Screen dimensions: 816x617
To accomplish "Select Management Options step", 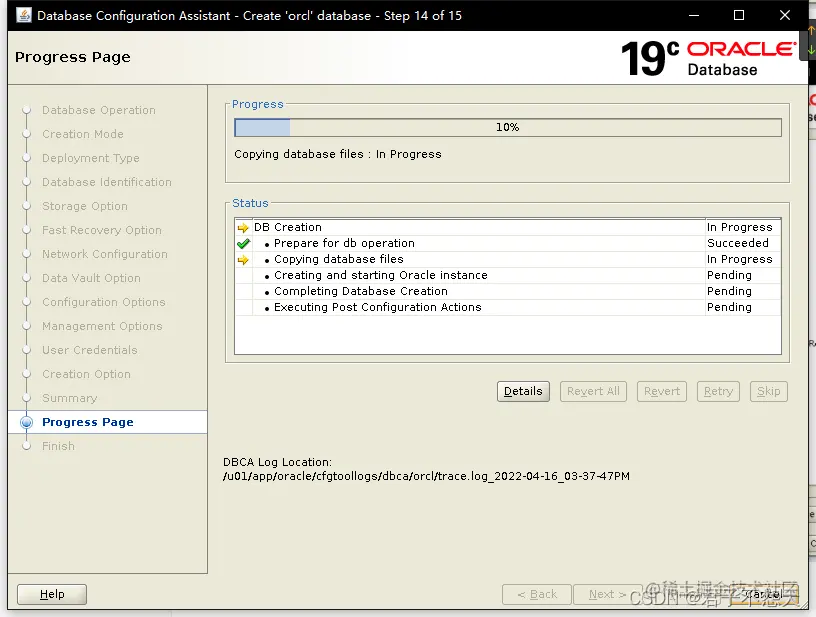I will point(102,326).
